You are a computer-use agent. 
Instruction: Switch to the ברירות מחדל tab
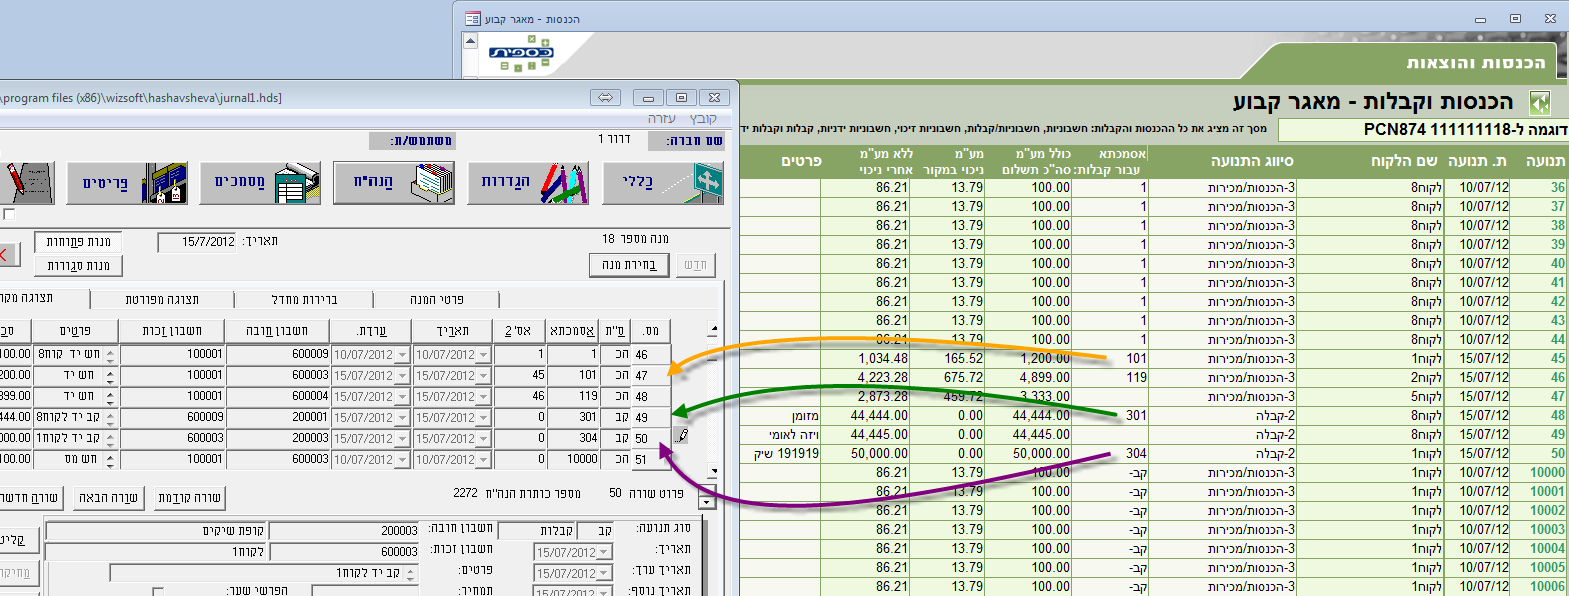(x=304, y=299)
